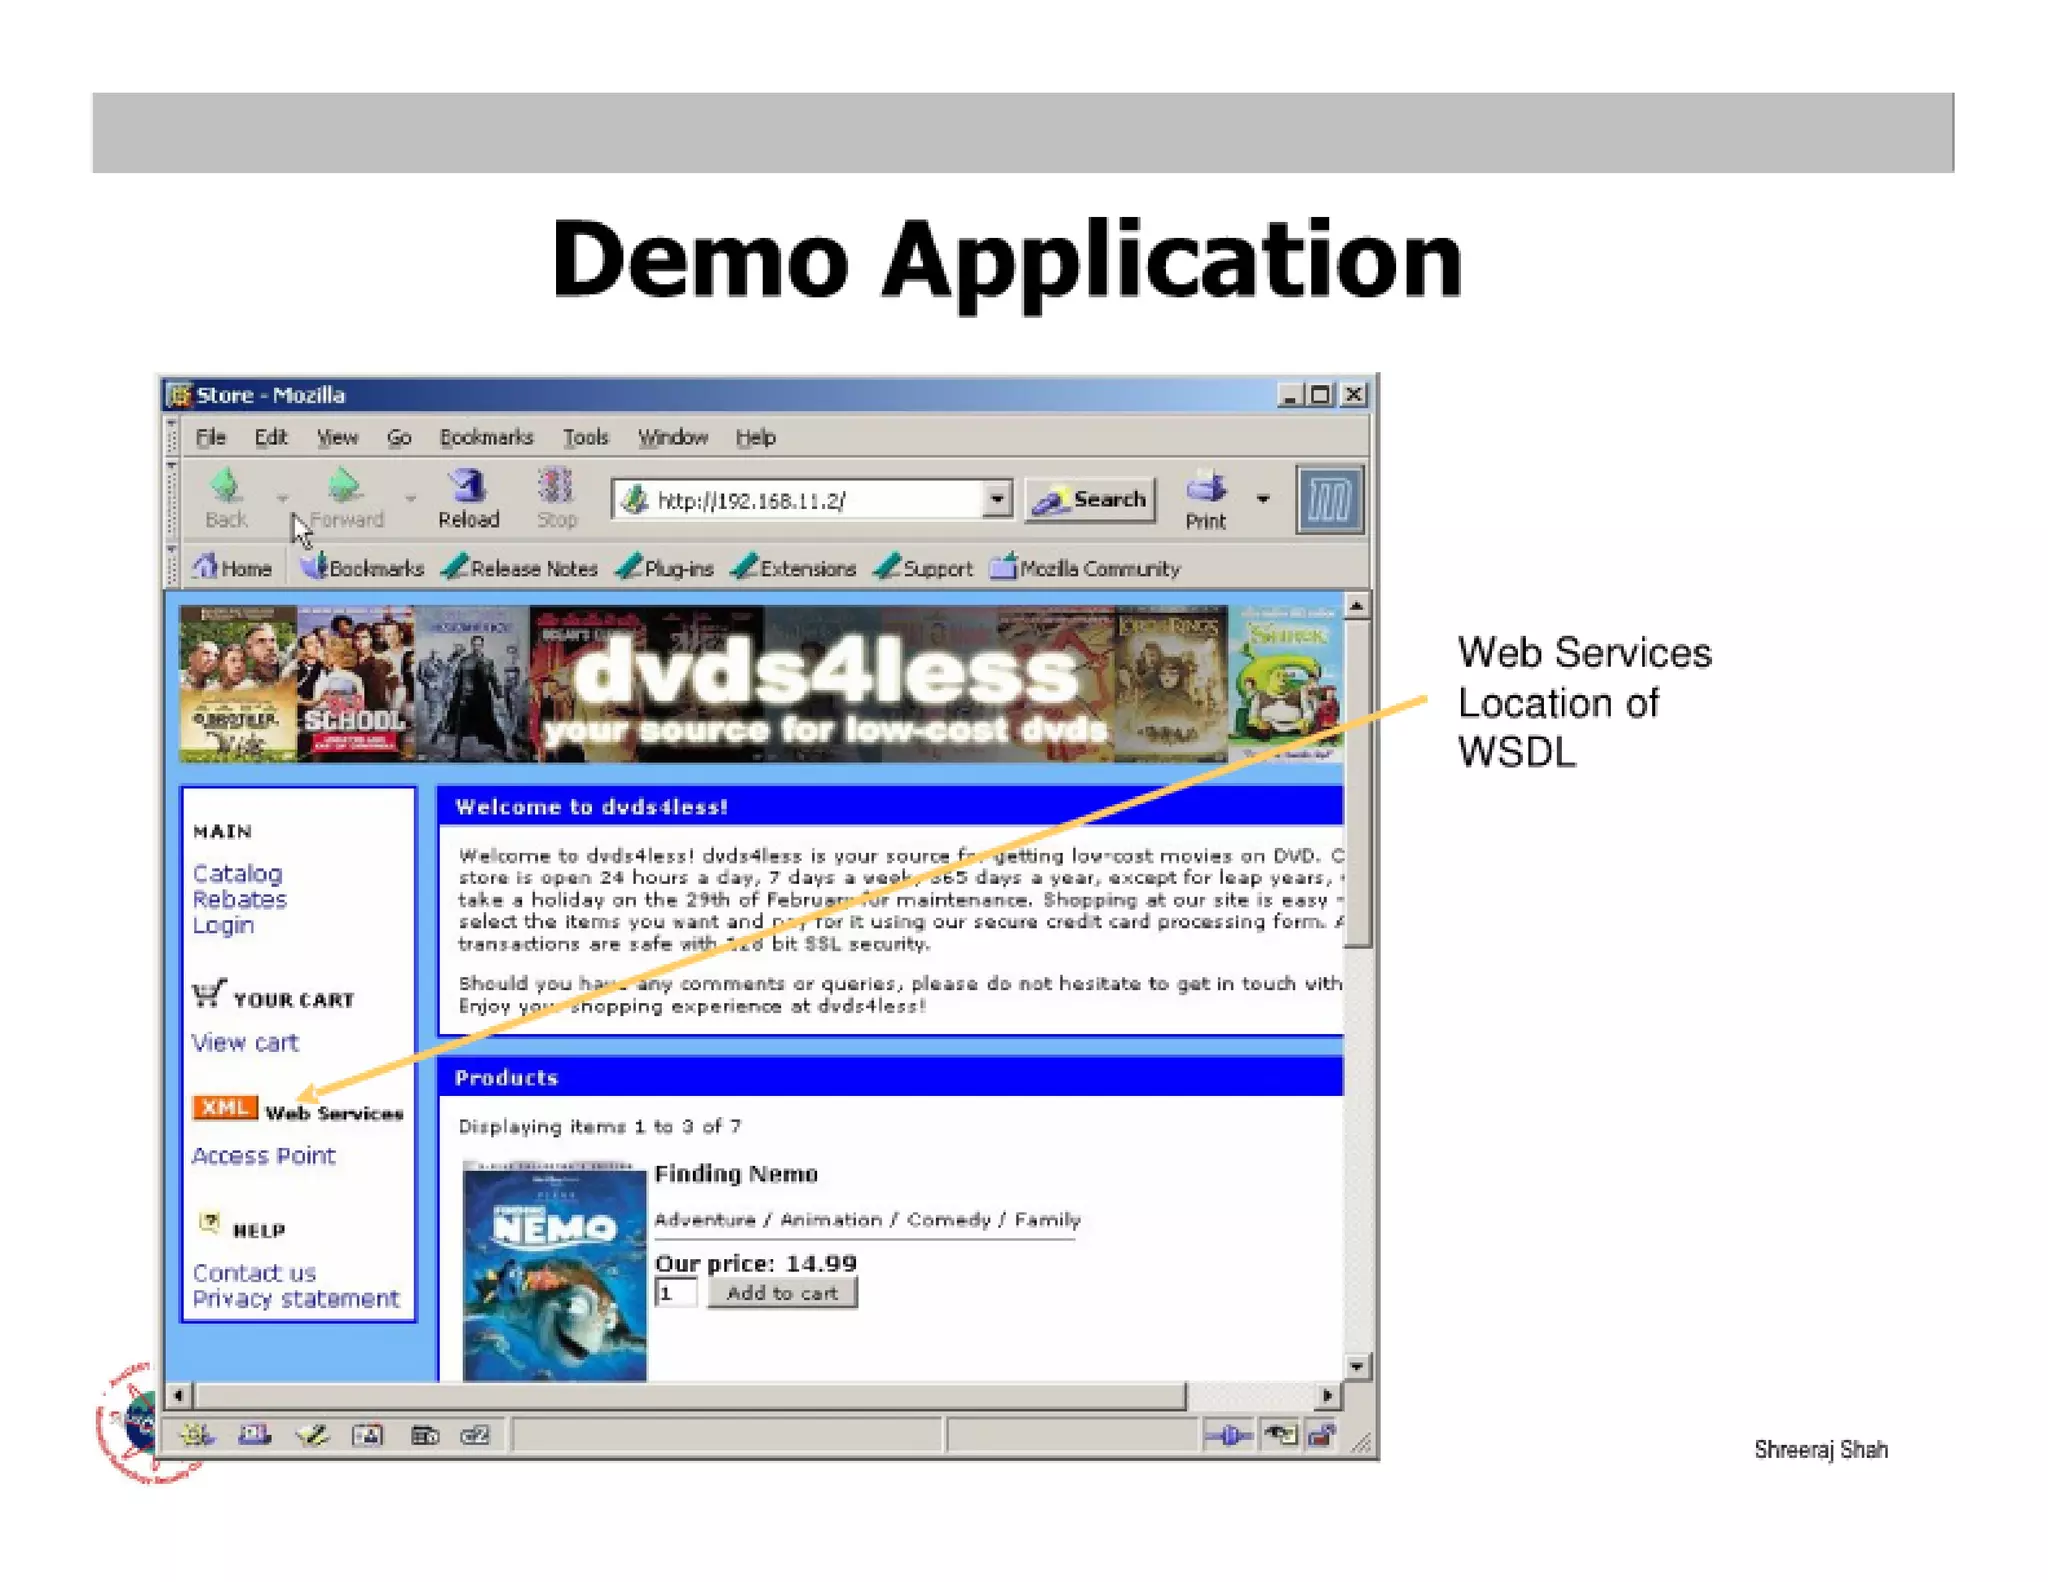Click the quantity input for Finding Nemo
This screenshot has width=2048, height=1582.
click(676, 1293)
